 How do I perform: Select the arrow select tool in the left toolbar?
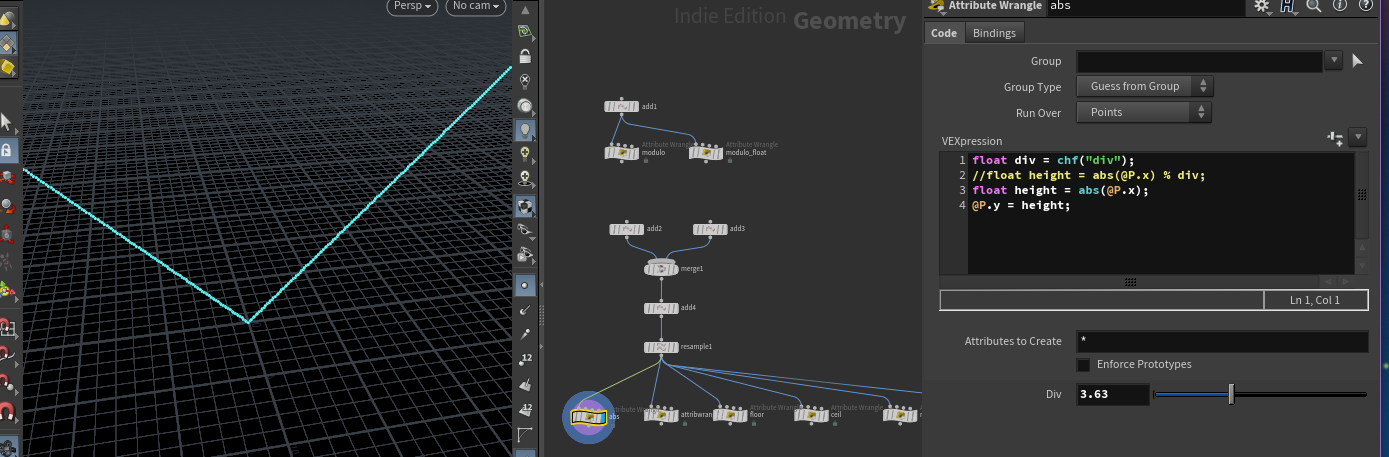(x=7, y=122)
